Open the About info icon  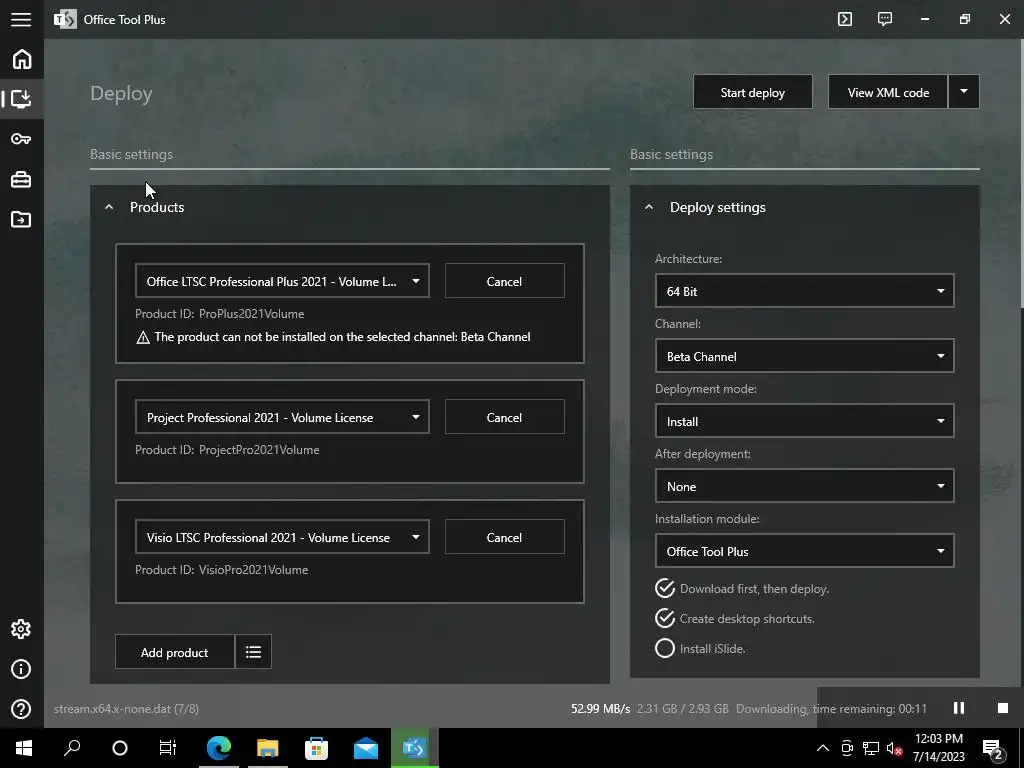click(x=21, y=669)
